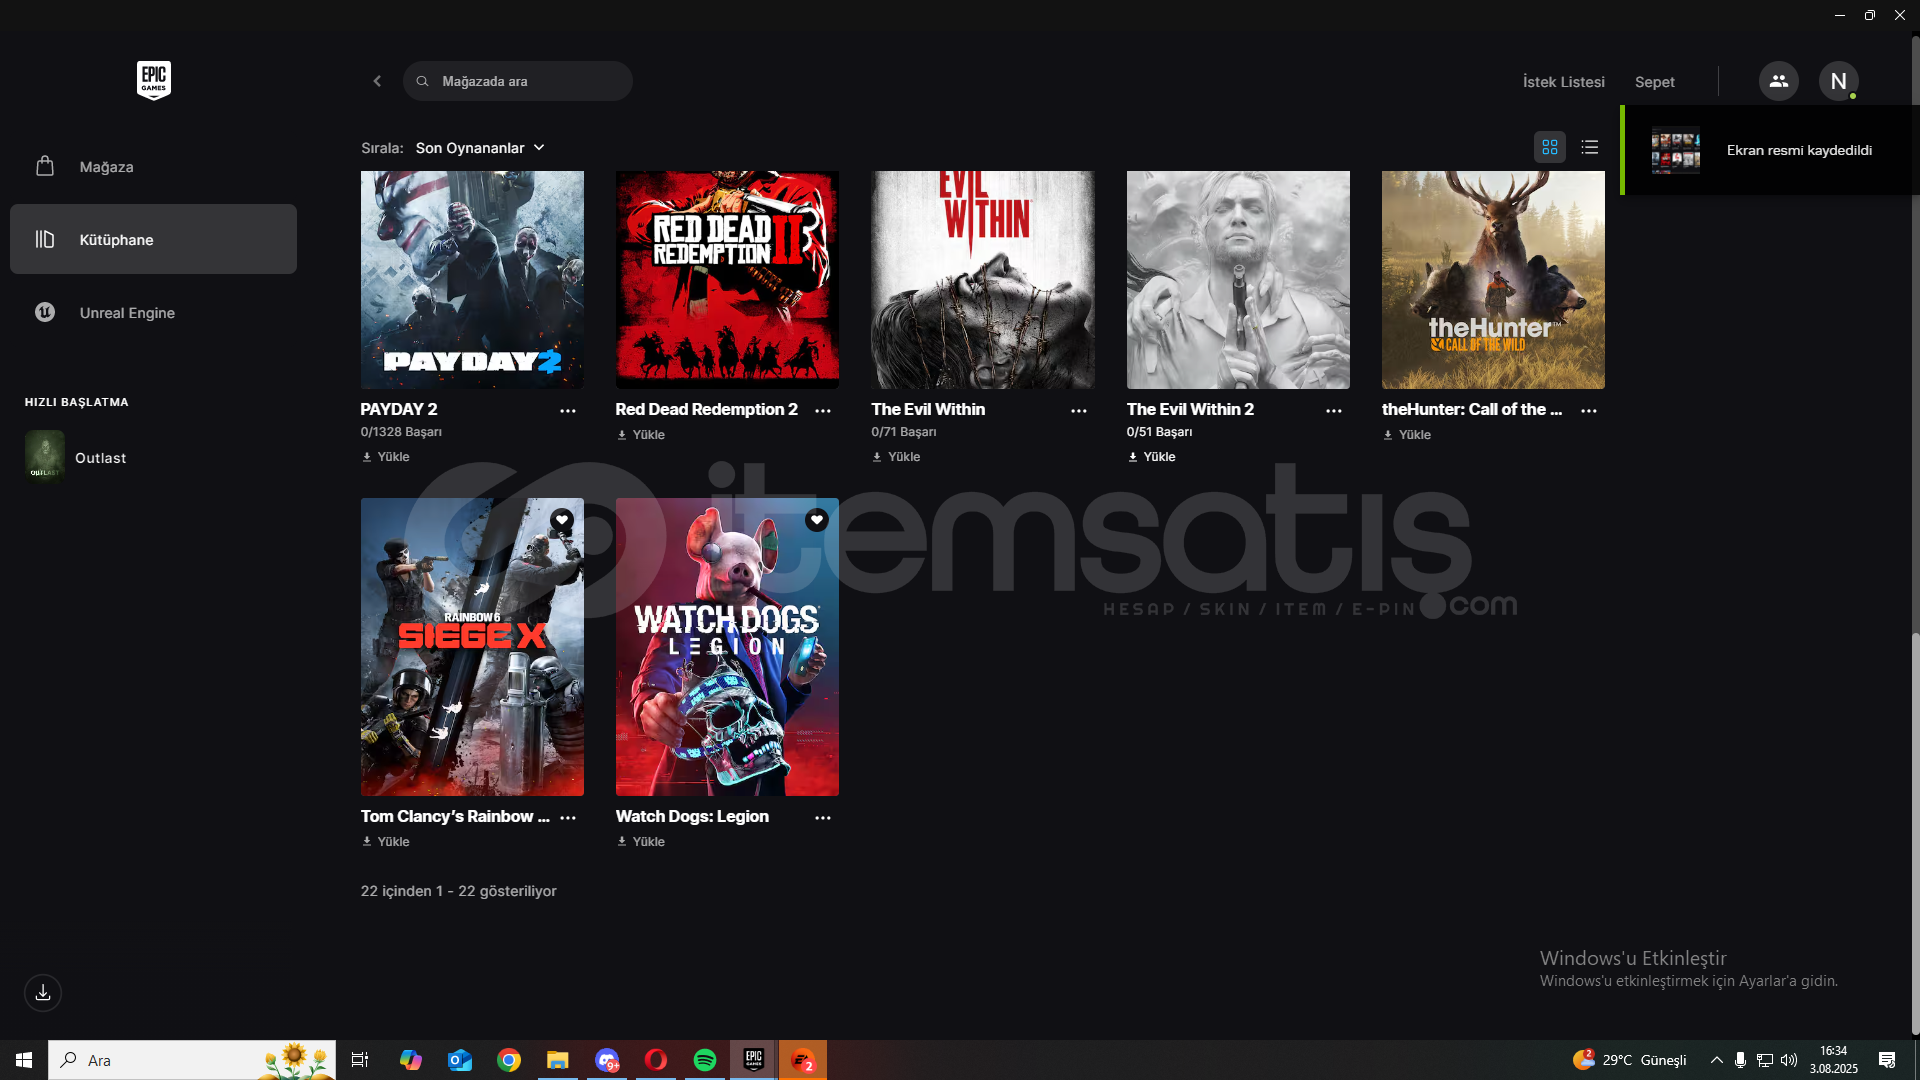
Task: Click Yükle under Tom Clancy's Rainbow
Action: 386,842
